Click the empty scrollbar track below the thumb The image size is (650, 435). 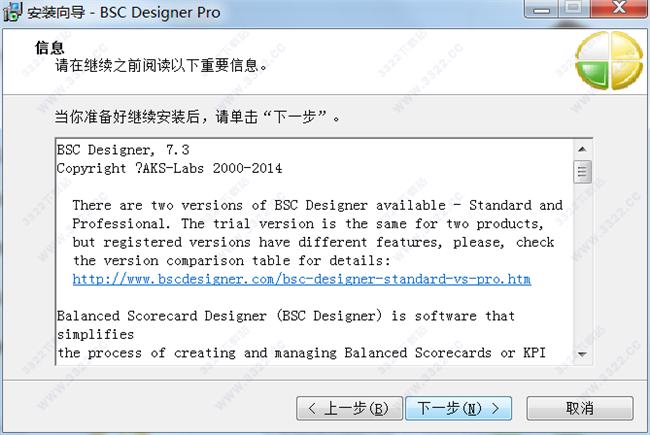580,280
